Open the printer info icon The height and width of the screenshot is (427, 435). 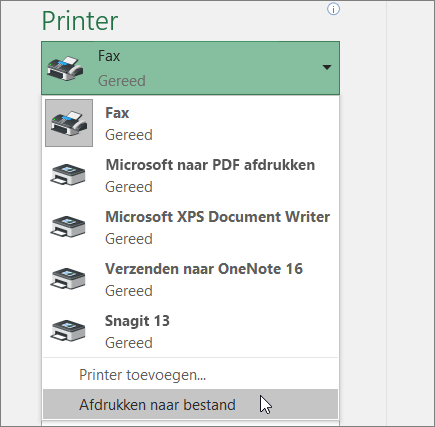coord(333,9)
